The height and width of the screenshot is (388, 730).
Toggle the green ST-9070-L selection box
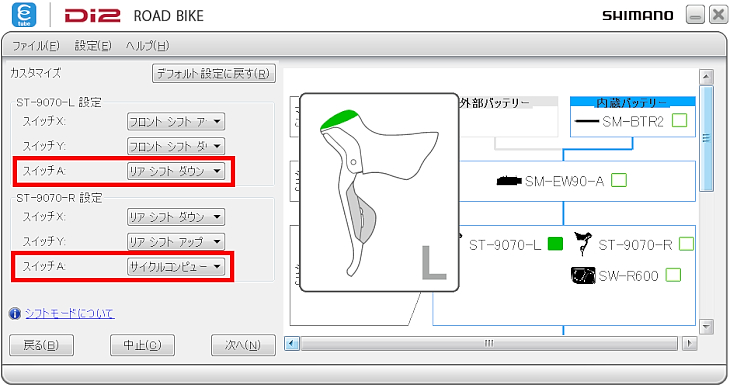click(555, 244)
